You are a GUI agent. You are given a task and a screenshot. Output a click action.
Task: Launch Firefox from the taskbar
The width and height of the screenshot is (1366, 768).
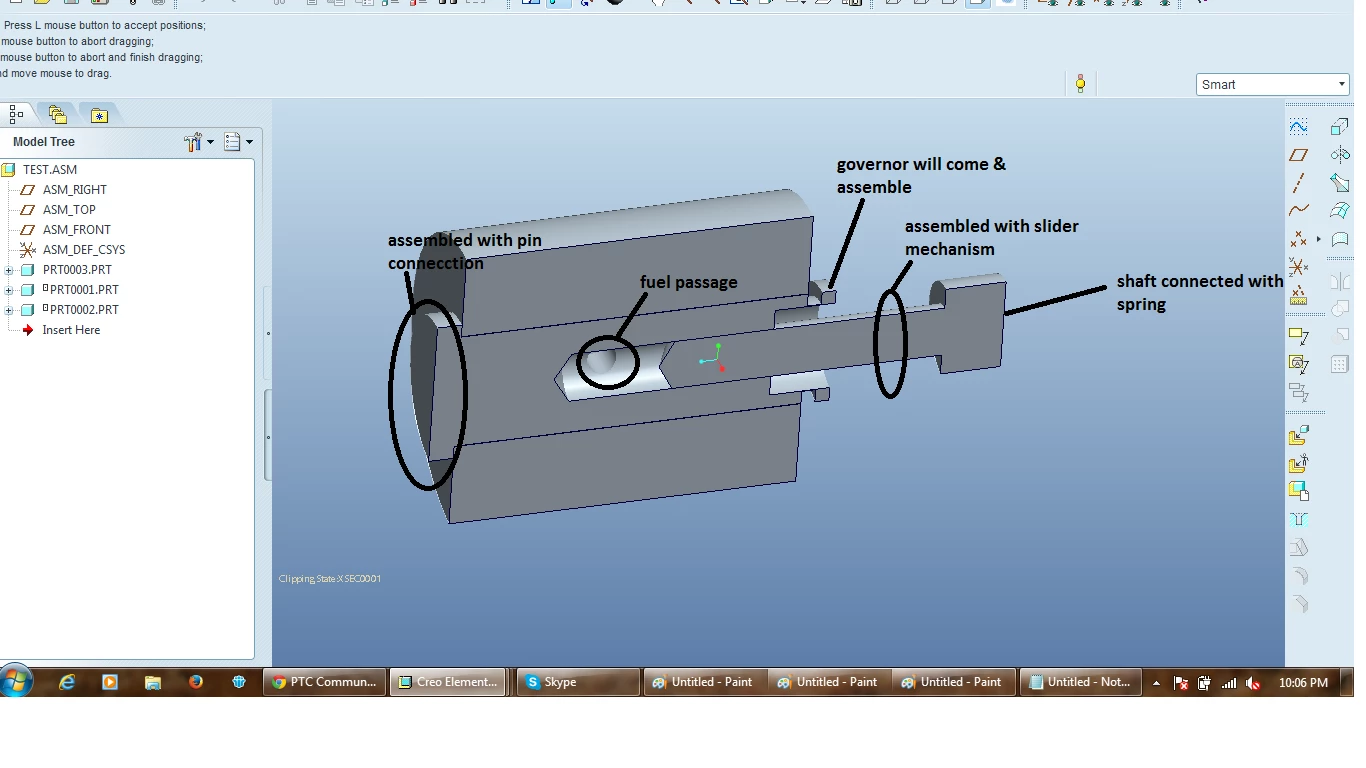tap(196, 682)
